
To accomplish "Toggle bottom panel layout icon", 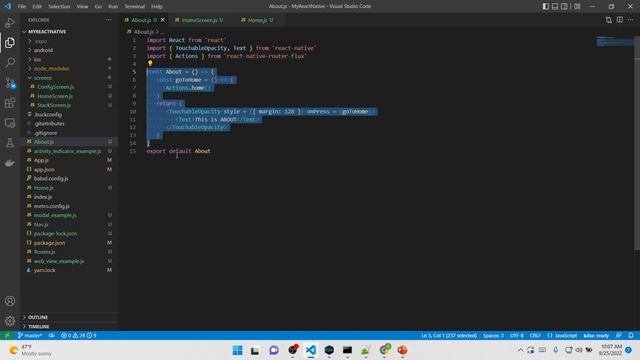I will click(555, 6).
